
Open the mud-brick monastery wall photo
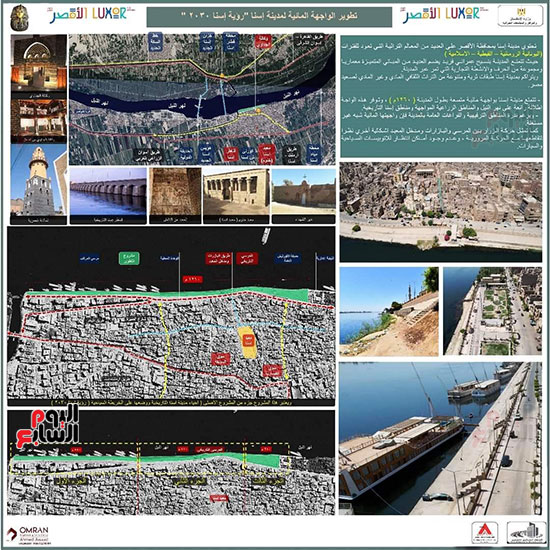tap(303, 191)
